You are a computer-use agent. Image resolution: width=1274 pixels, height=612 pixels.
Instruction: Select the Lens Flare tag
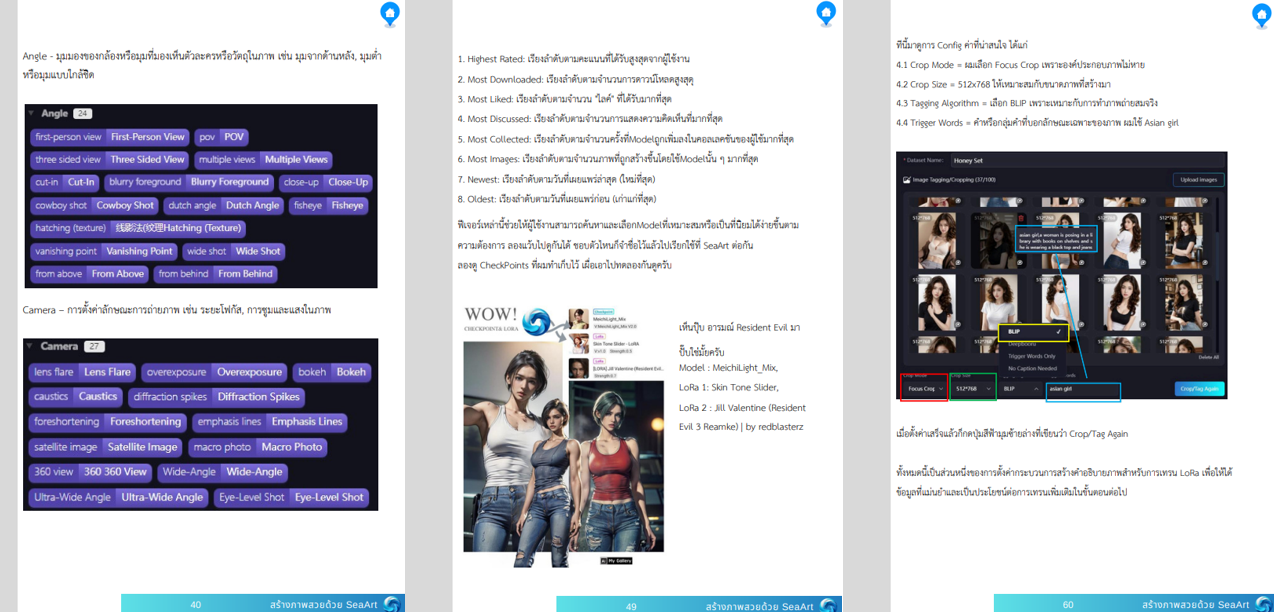click(x=83, y=372)
